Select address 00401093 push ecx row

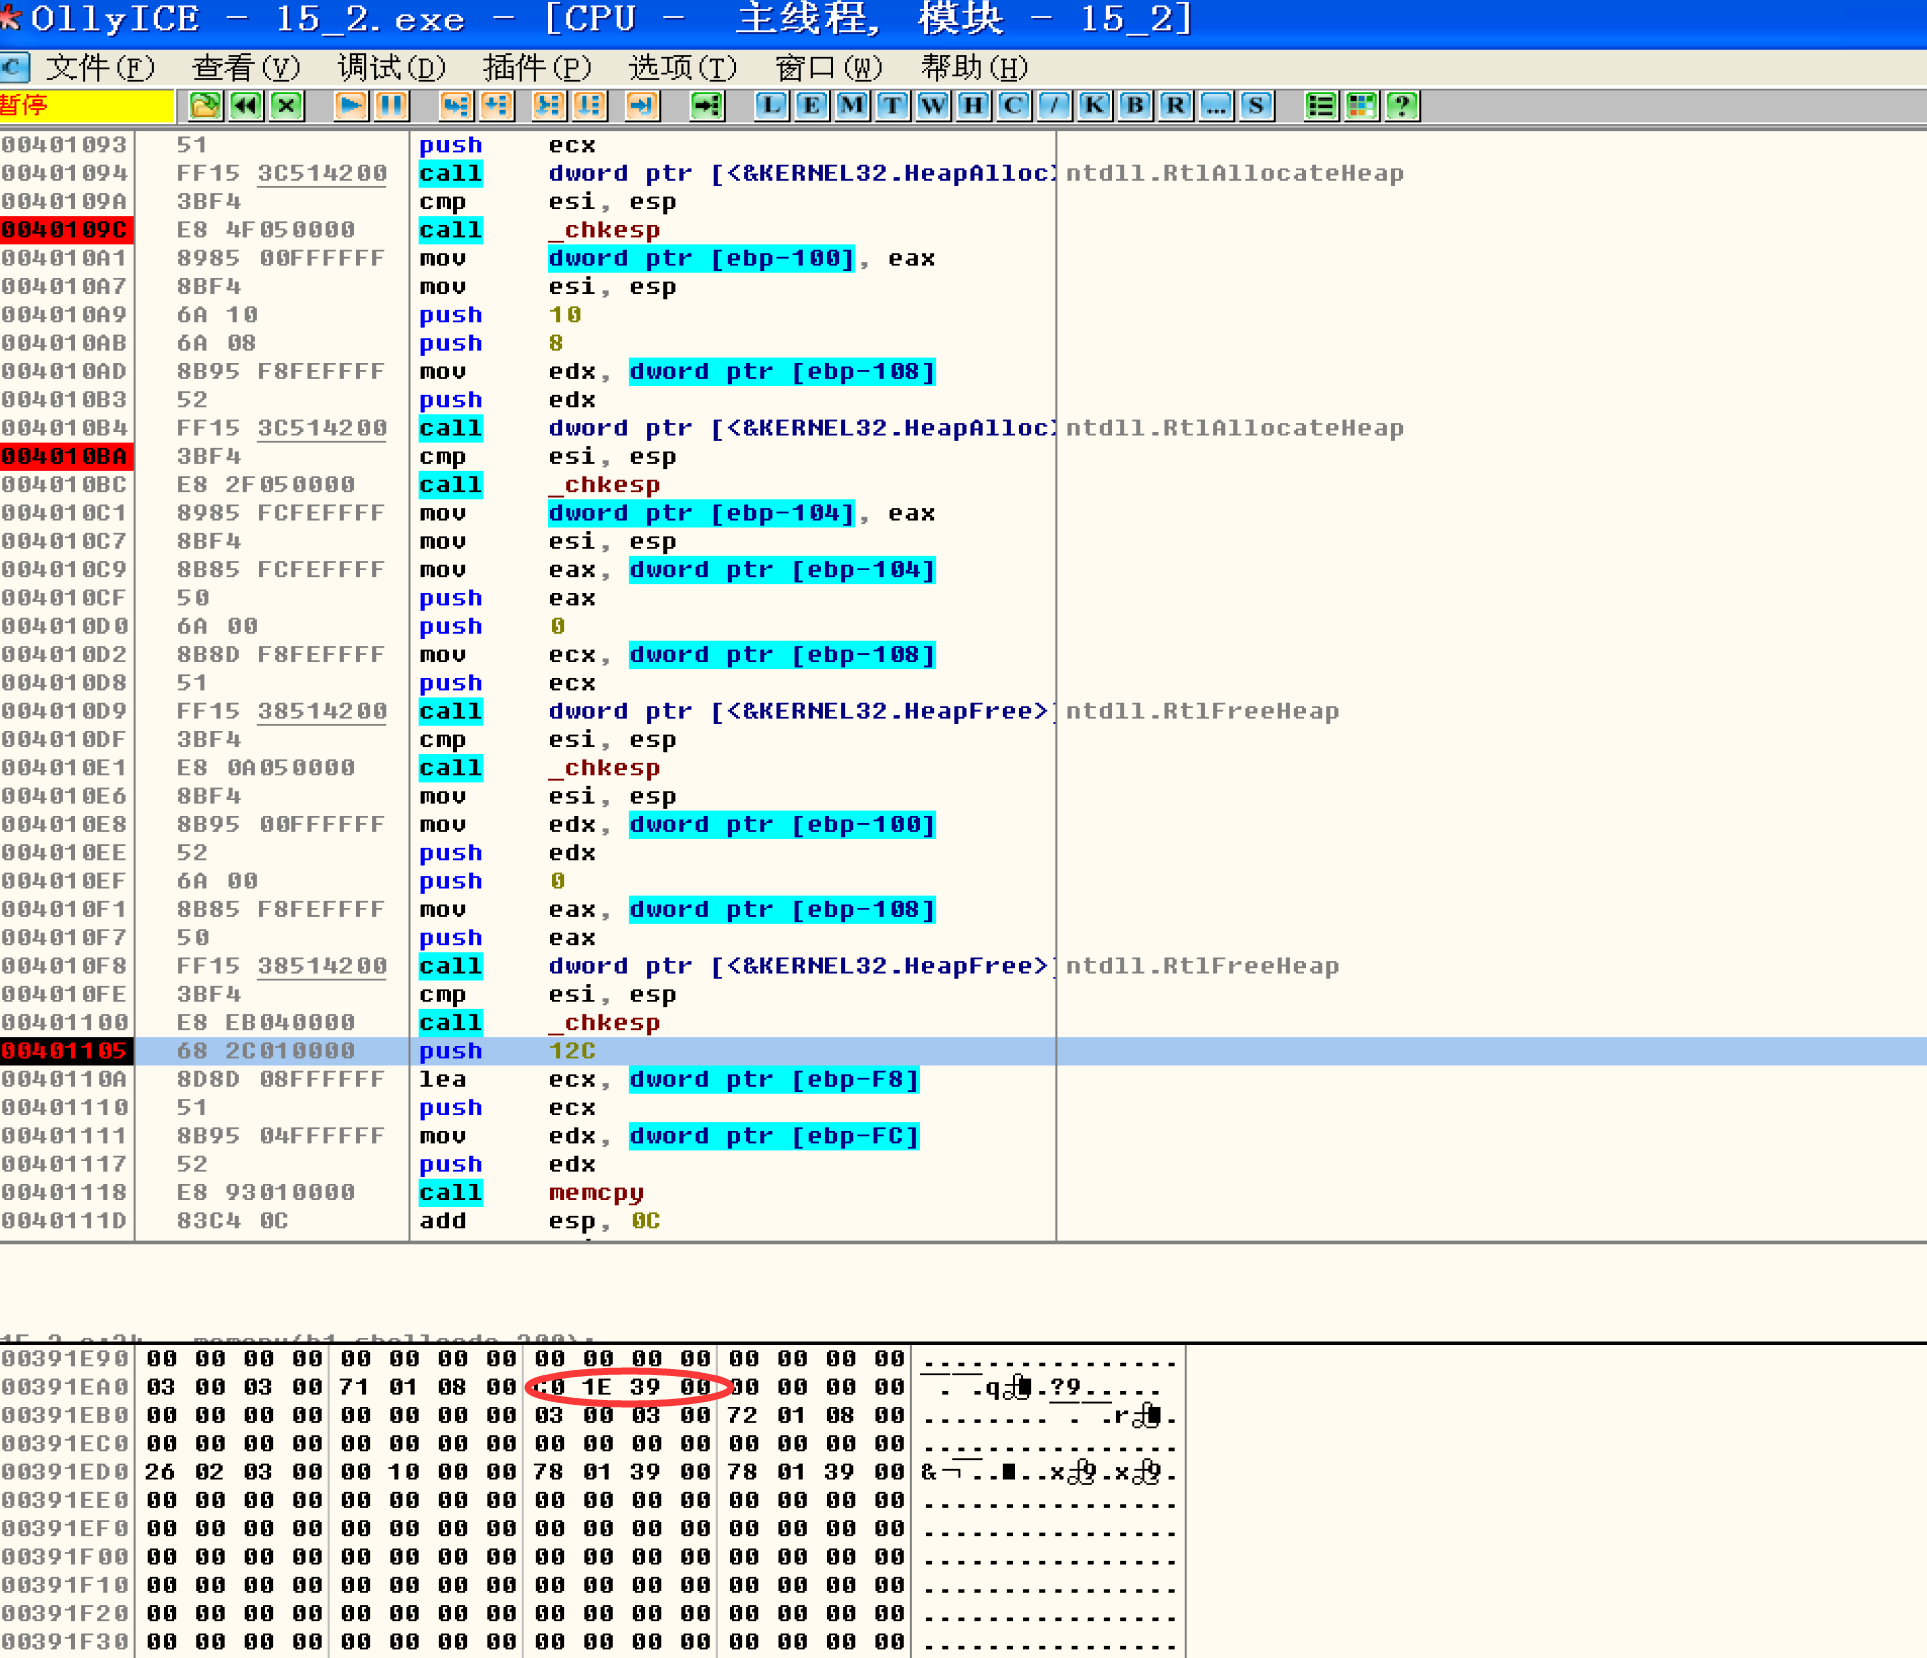pyautogui.click(x=963, y=145)
